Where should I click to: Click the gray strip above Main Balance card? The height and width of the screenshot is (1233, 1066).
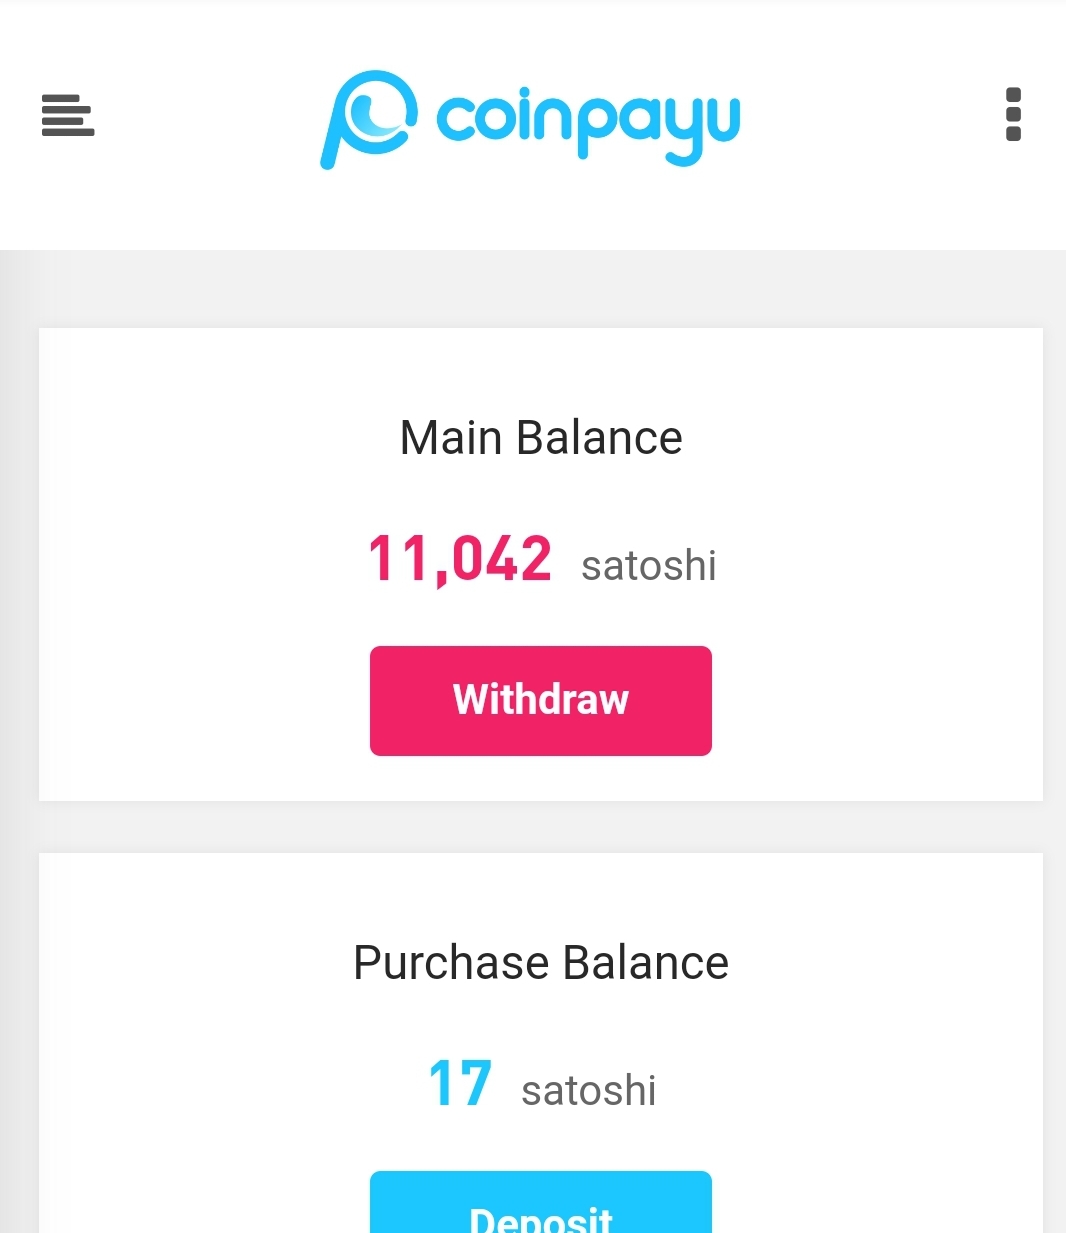tap(540, 289)
